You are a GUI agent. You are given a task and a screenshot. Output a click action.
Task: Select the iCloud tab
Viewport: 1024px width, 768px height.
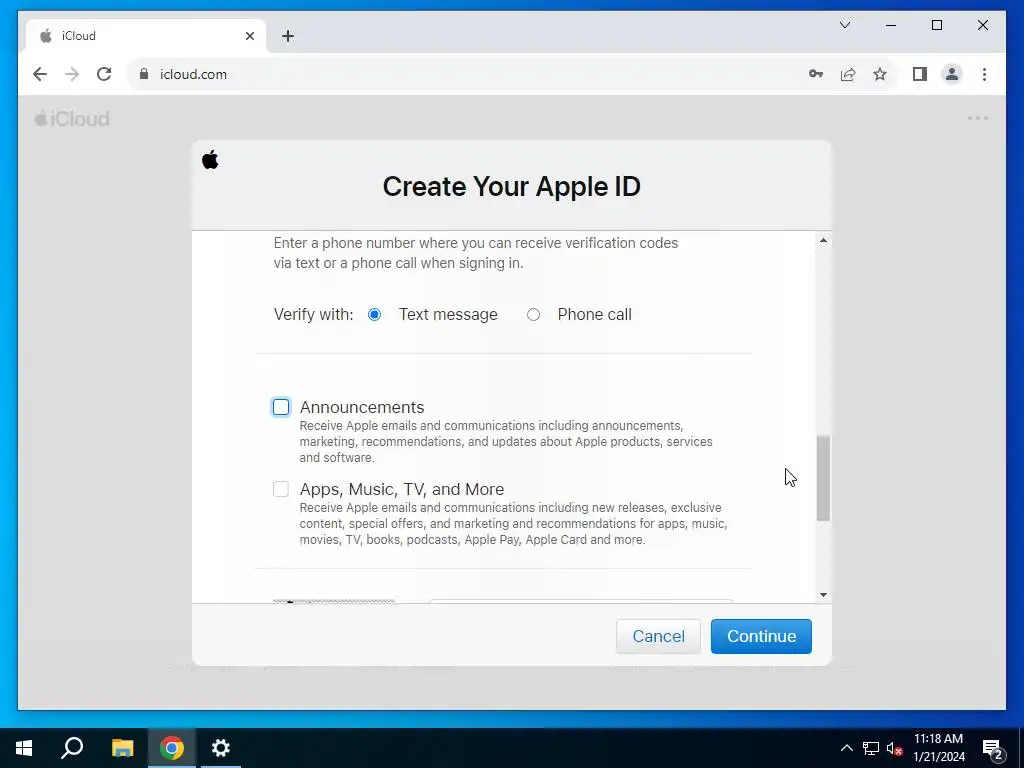tap(146, 36)
